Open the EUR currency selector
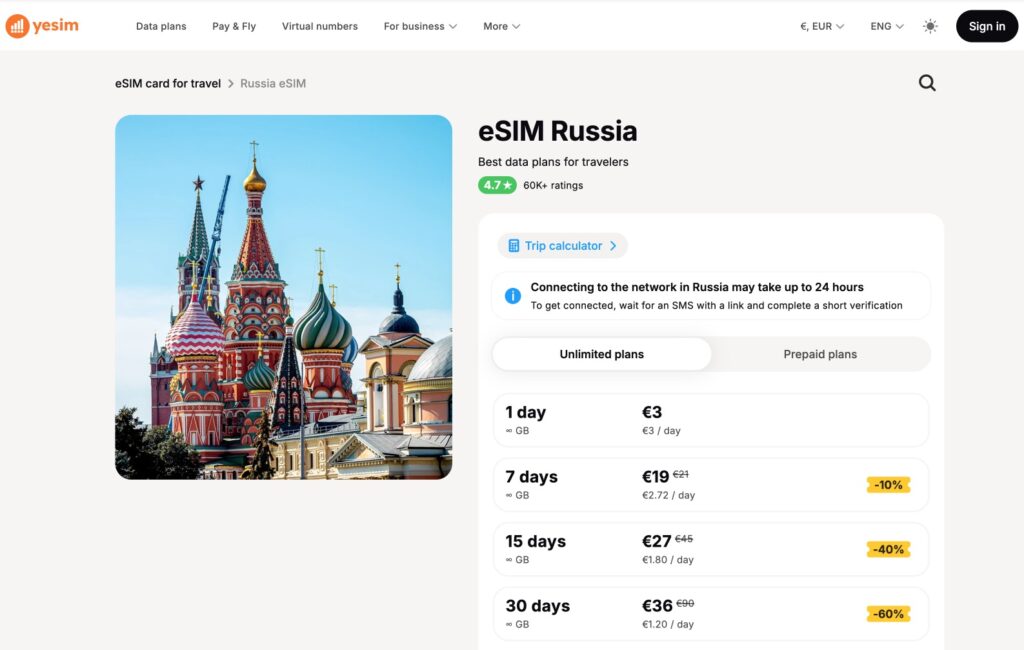Image resolution: width=1024 pixels, height=650 pixels. pos(822,26)
